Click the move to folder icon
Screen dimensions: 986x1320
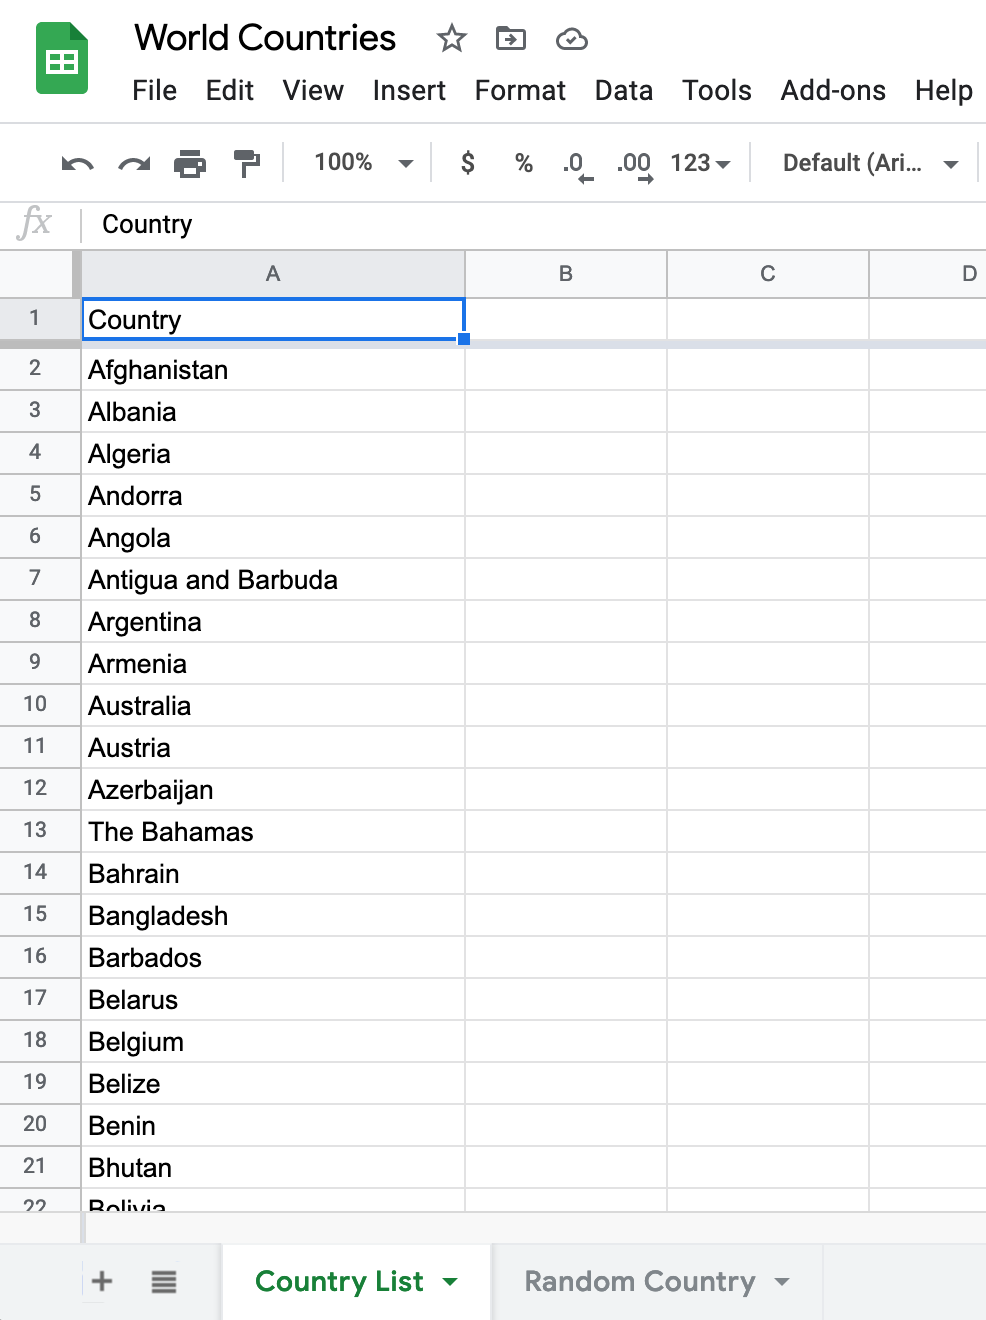point(511,39)
